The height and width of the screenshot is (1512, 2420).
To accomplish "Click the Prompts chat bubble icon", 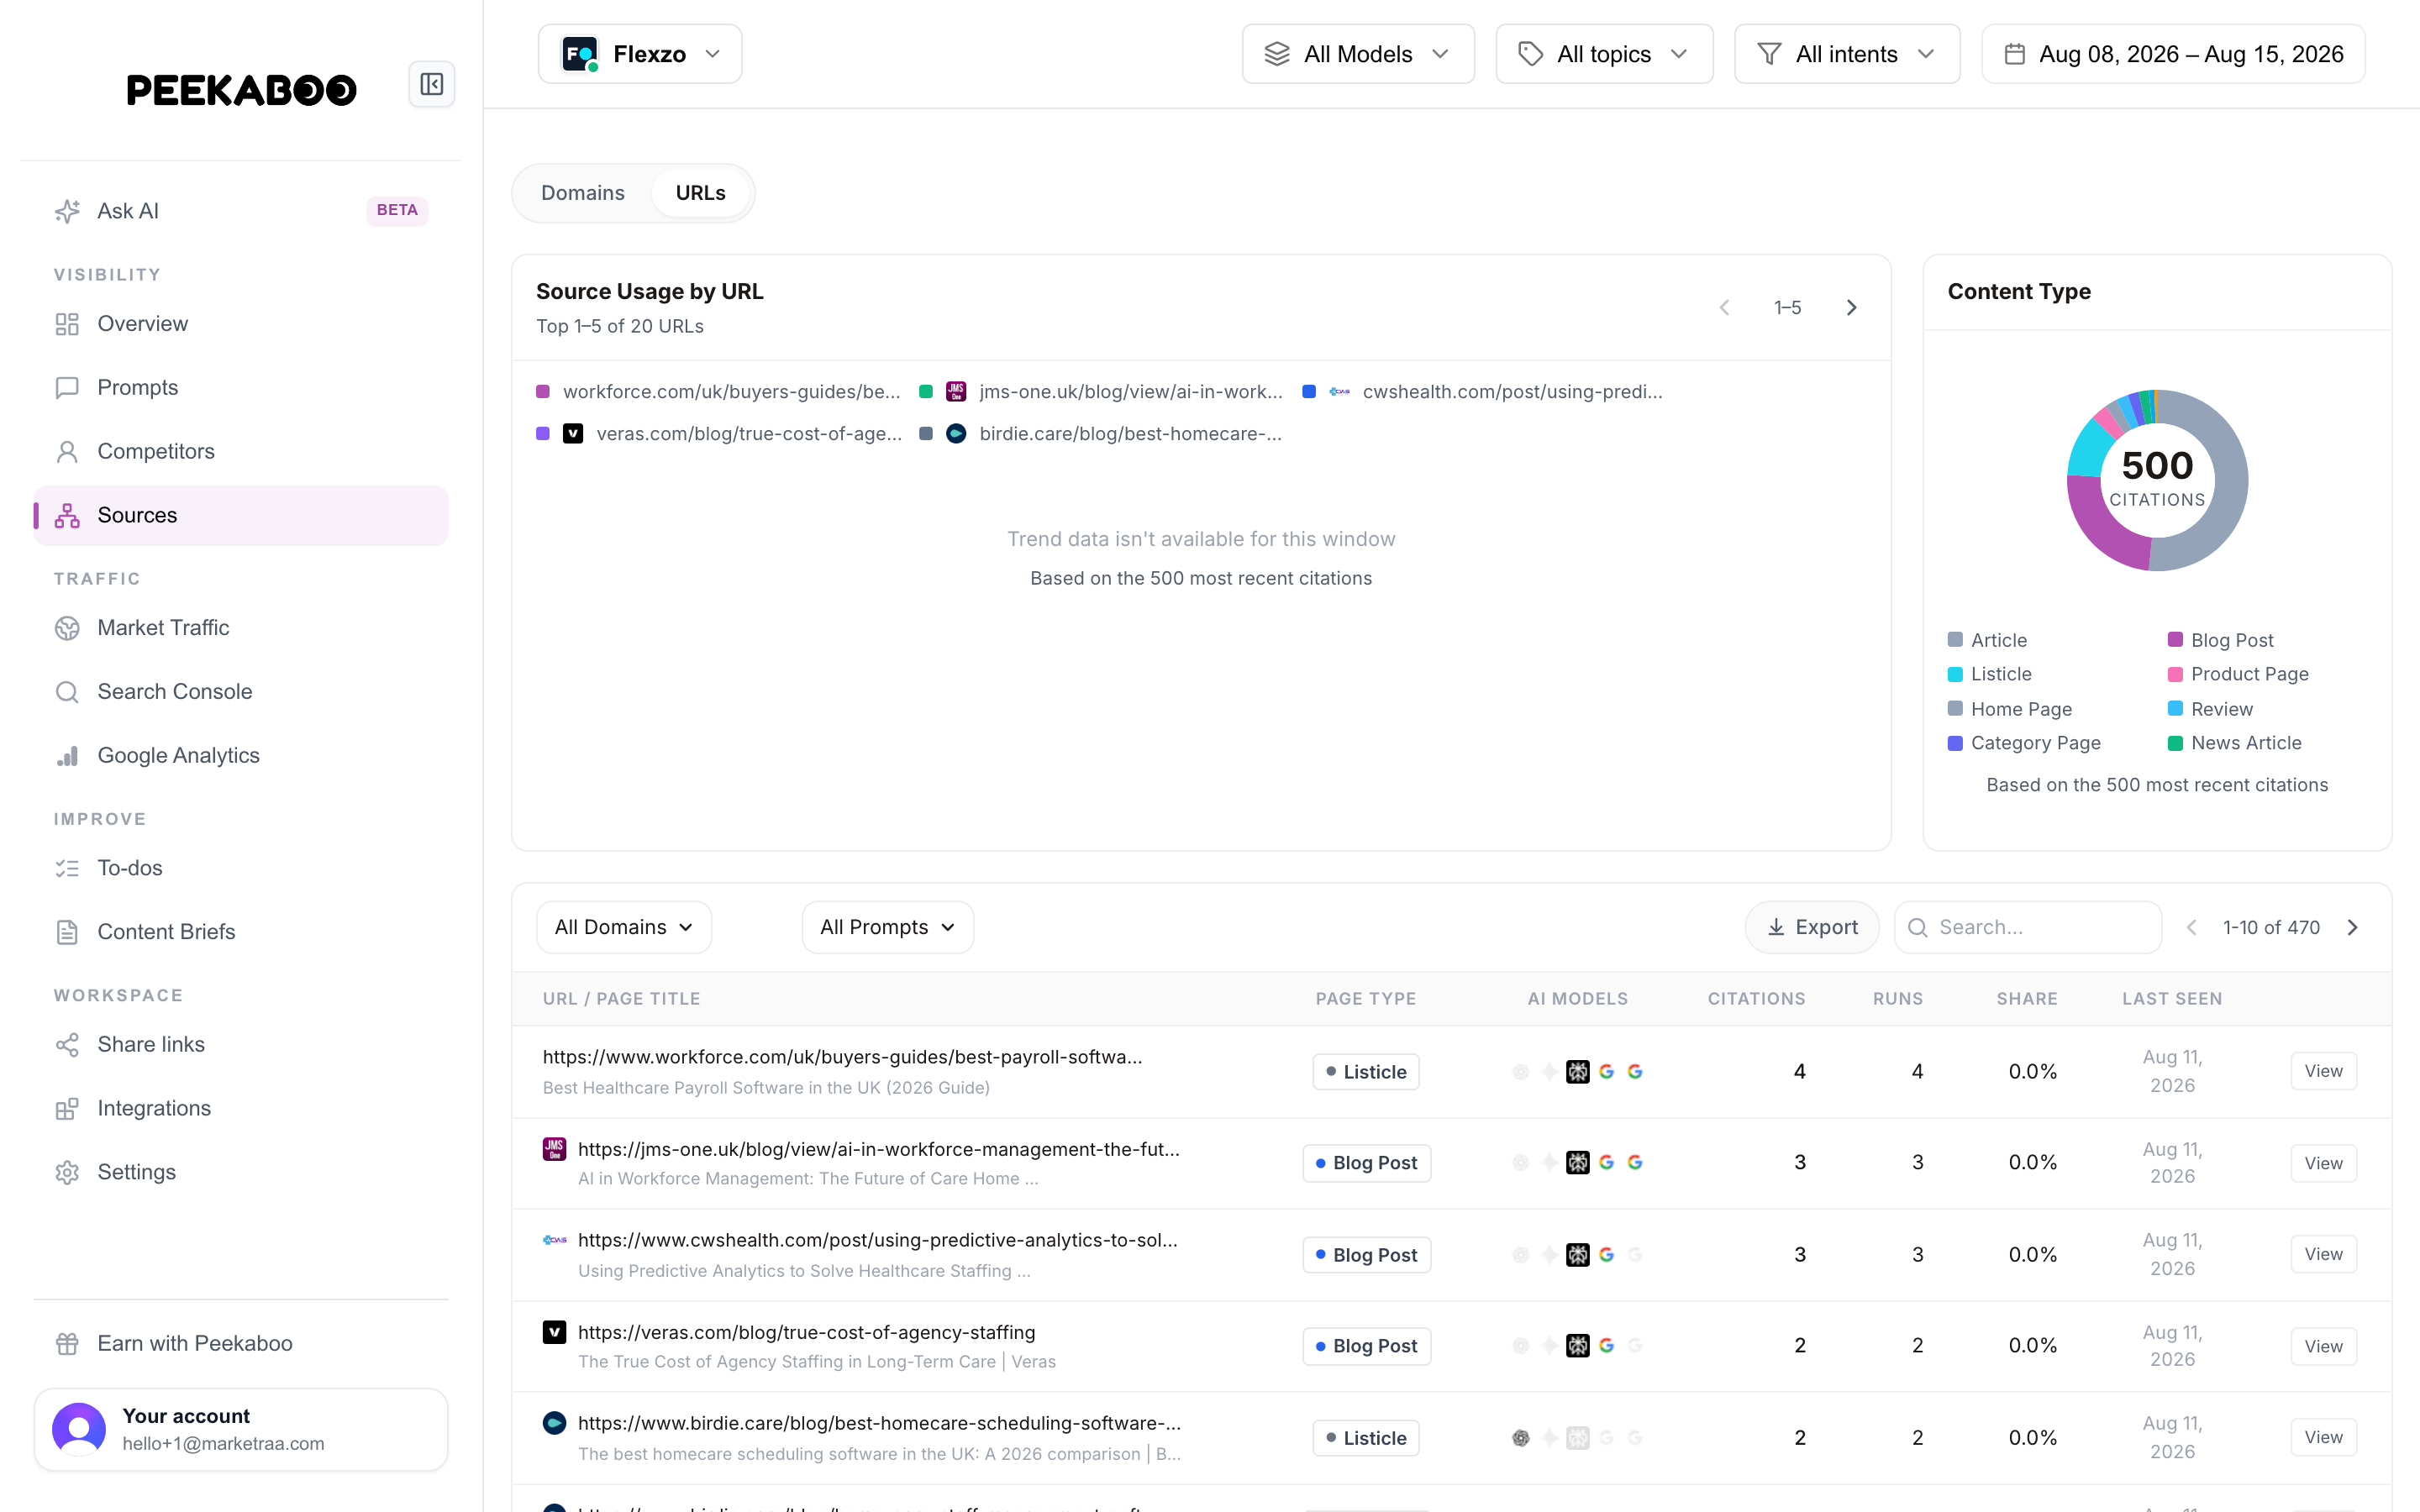I will (67, 388).
